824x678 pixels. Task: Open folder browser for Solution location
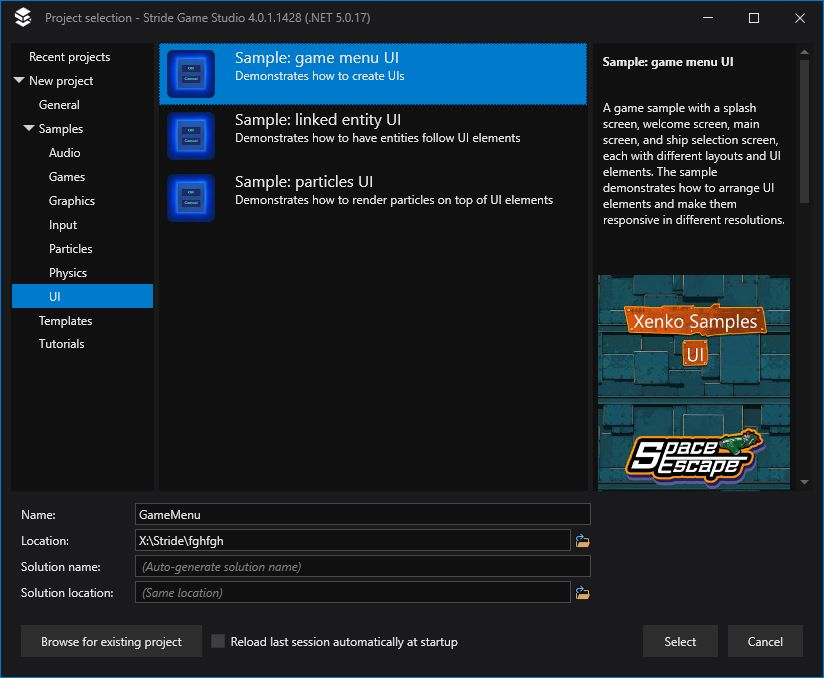(x=582, y=593)
